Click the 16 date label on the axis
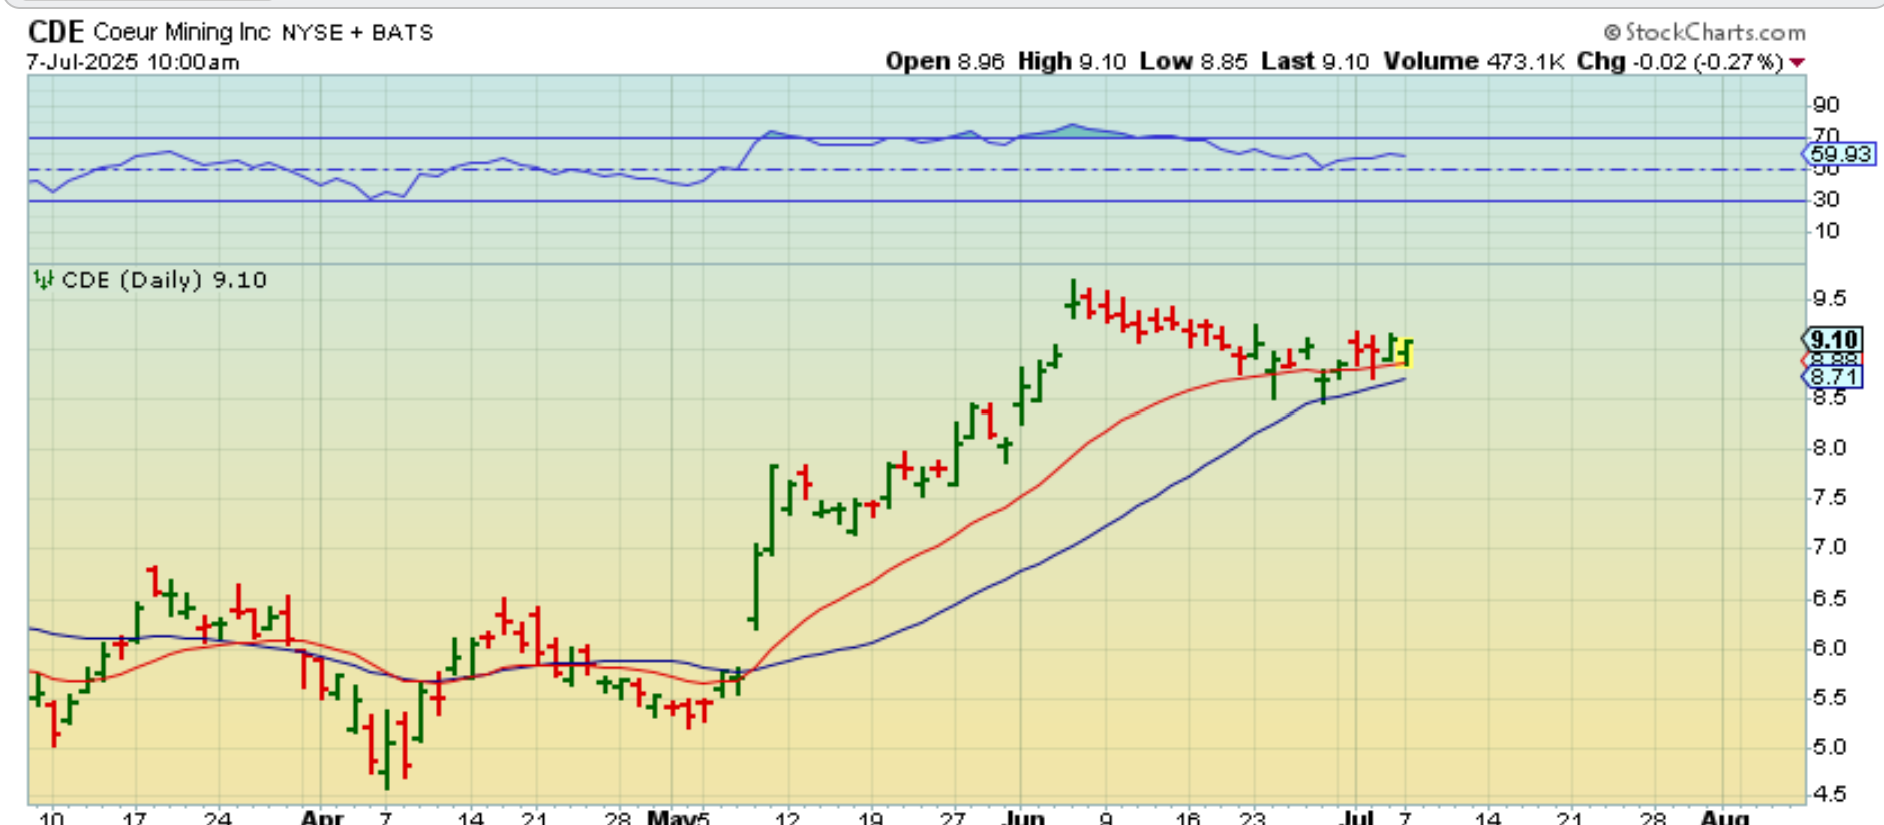Image resolution: width=1884 pixels, height=825 pixels. [1188, 818]
